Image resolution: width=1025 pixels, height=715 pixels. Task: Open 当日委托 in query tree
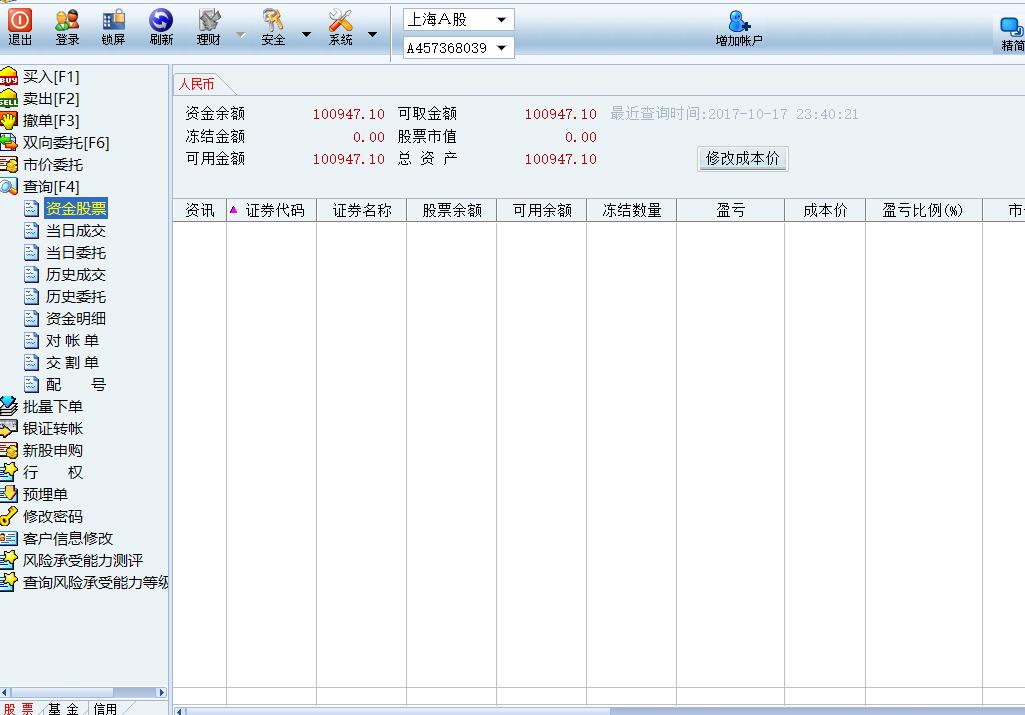coord(76,252)
